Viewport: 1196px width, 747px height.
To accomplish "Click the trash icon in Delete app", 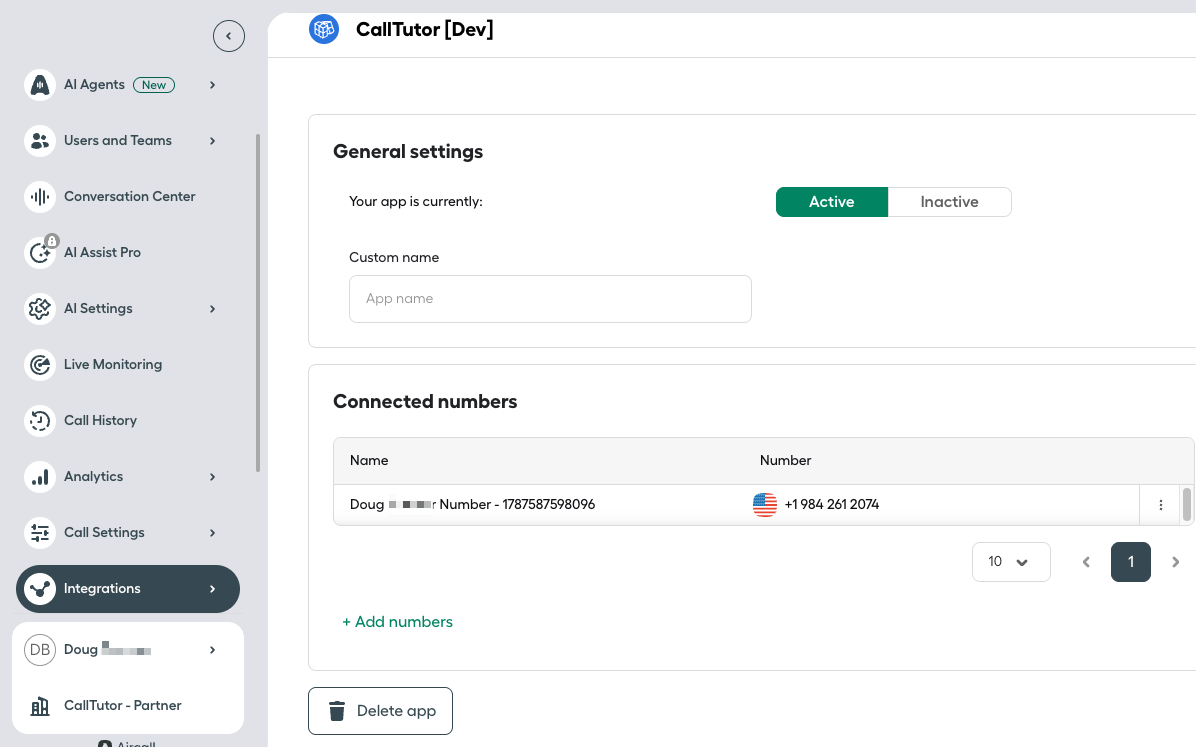I will [x=336, y=711].
